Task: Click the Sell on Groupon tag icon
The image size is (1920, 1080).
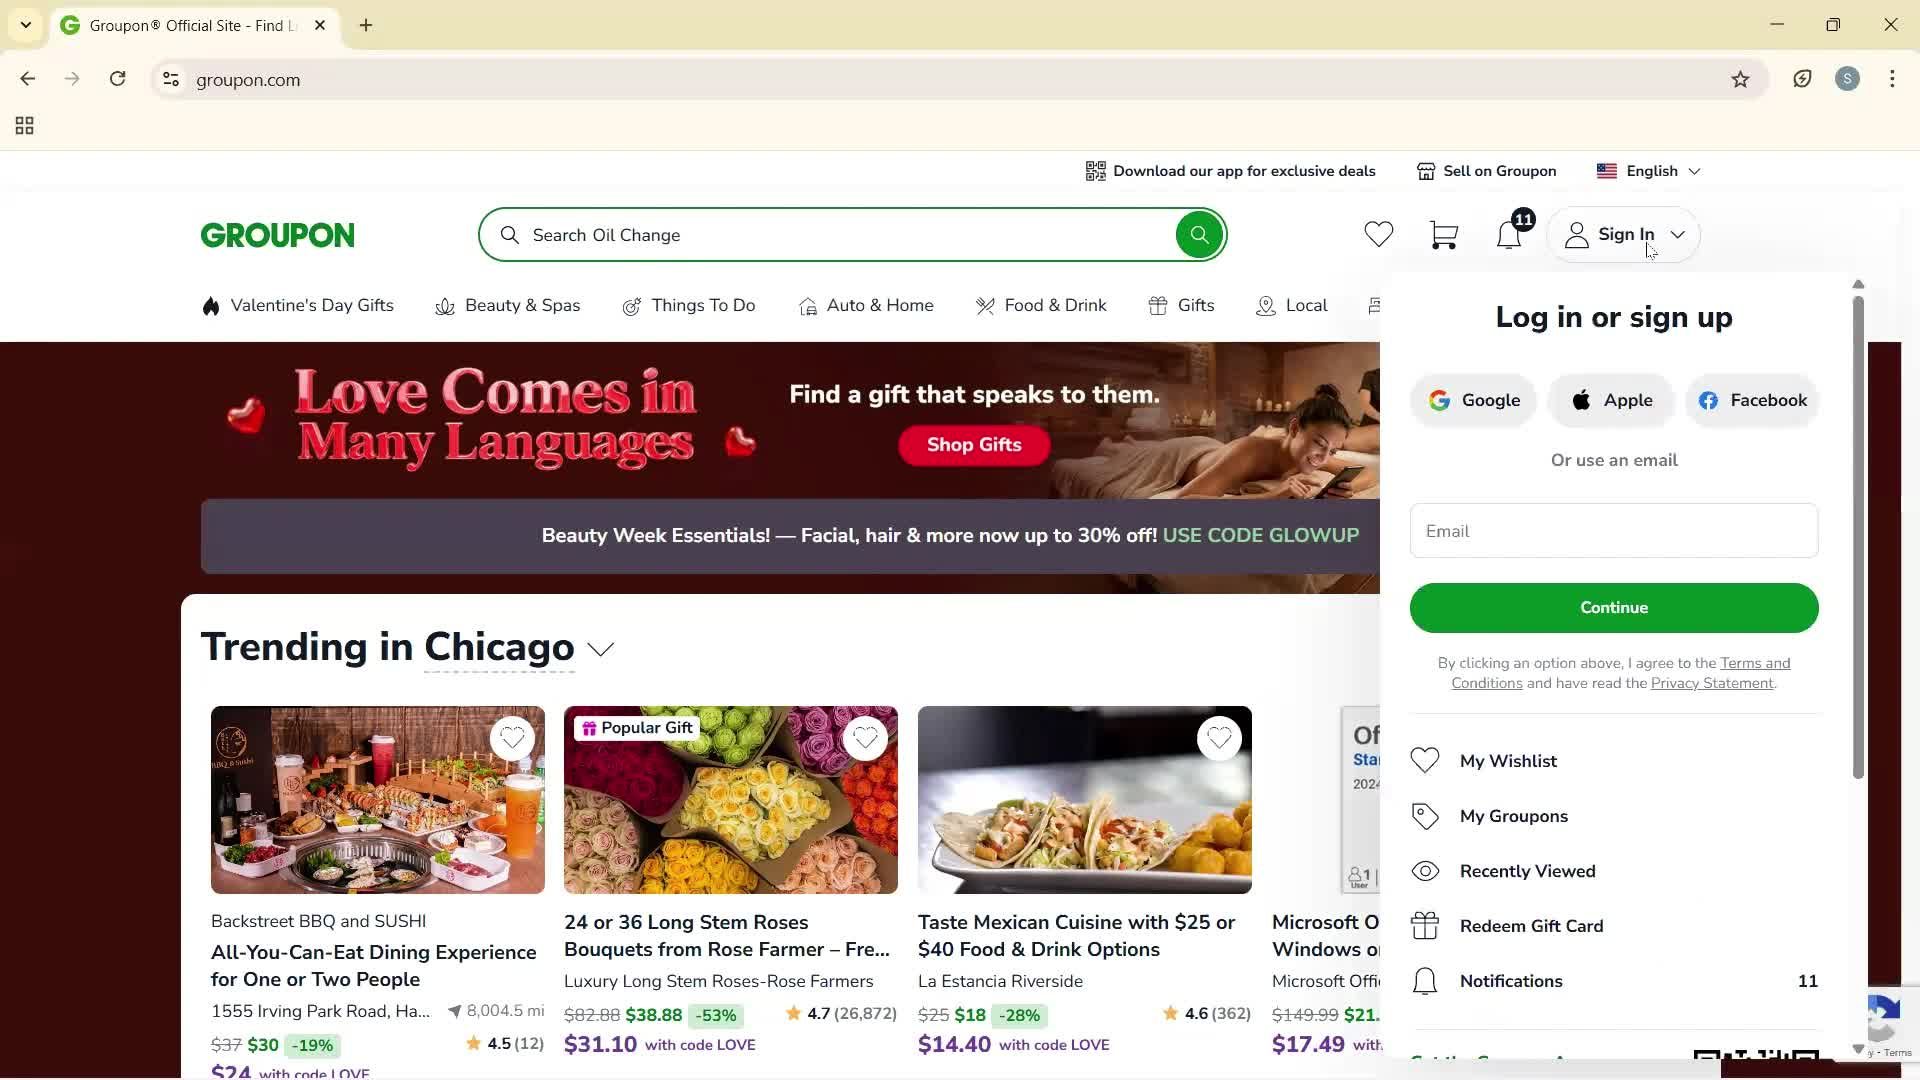Action: pyautogui.click(x=1427, y=170)
